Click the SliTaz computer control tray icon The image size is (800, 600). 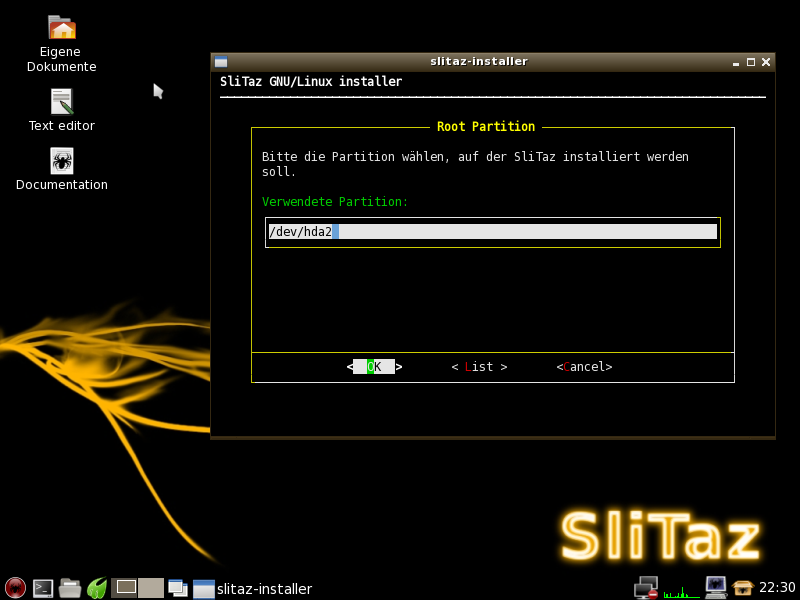(x=716, y=588)
